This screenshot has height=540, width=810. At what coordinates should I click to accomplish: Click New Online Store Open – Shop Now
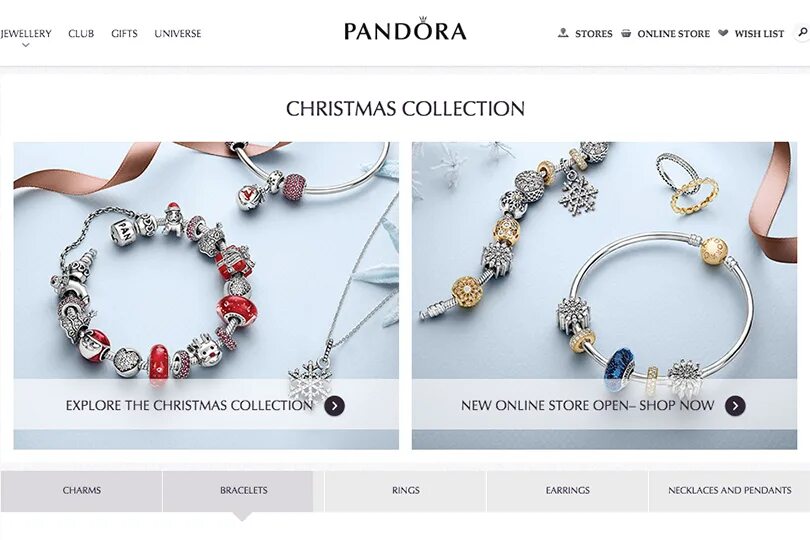pos(587,406)
